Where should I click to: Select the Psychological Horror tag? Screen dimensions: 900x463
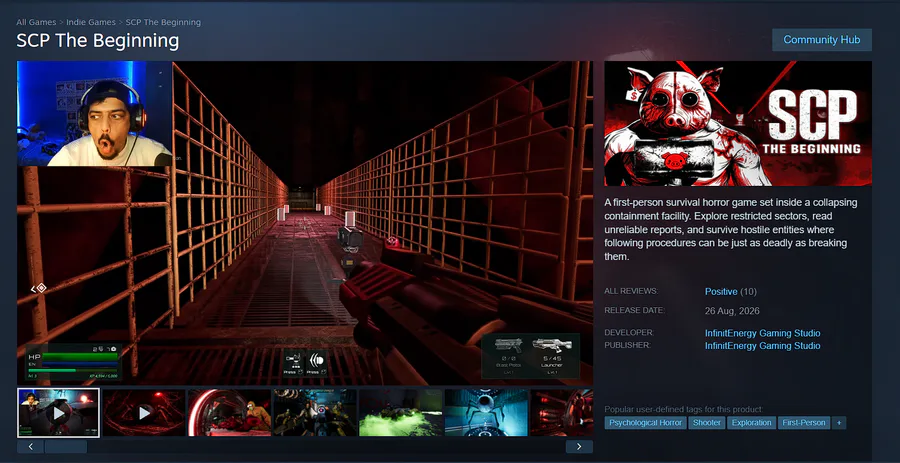[x=645, y=423]
